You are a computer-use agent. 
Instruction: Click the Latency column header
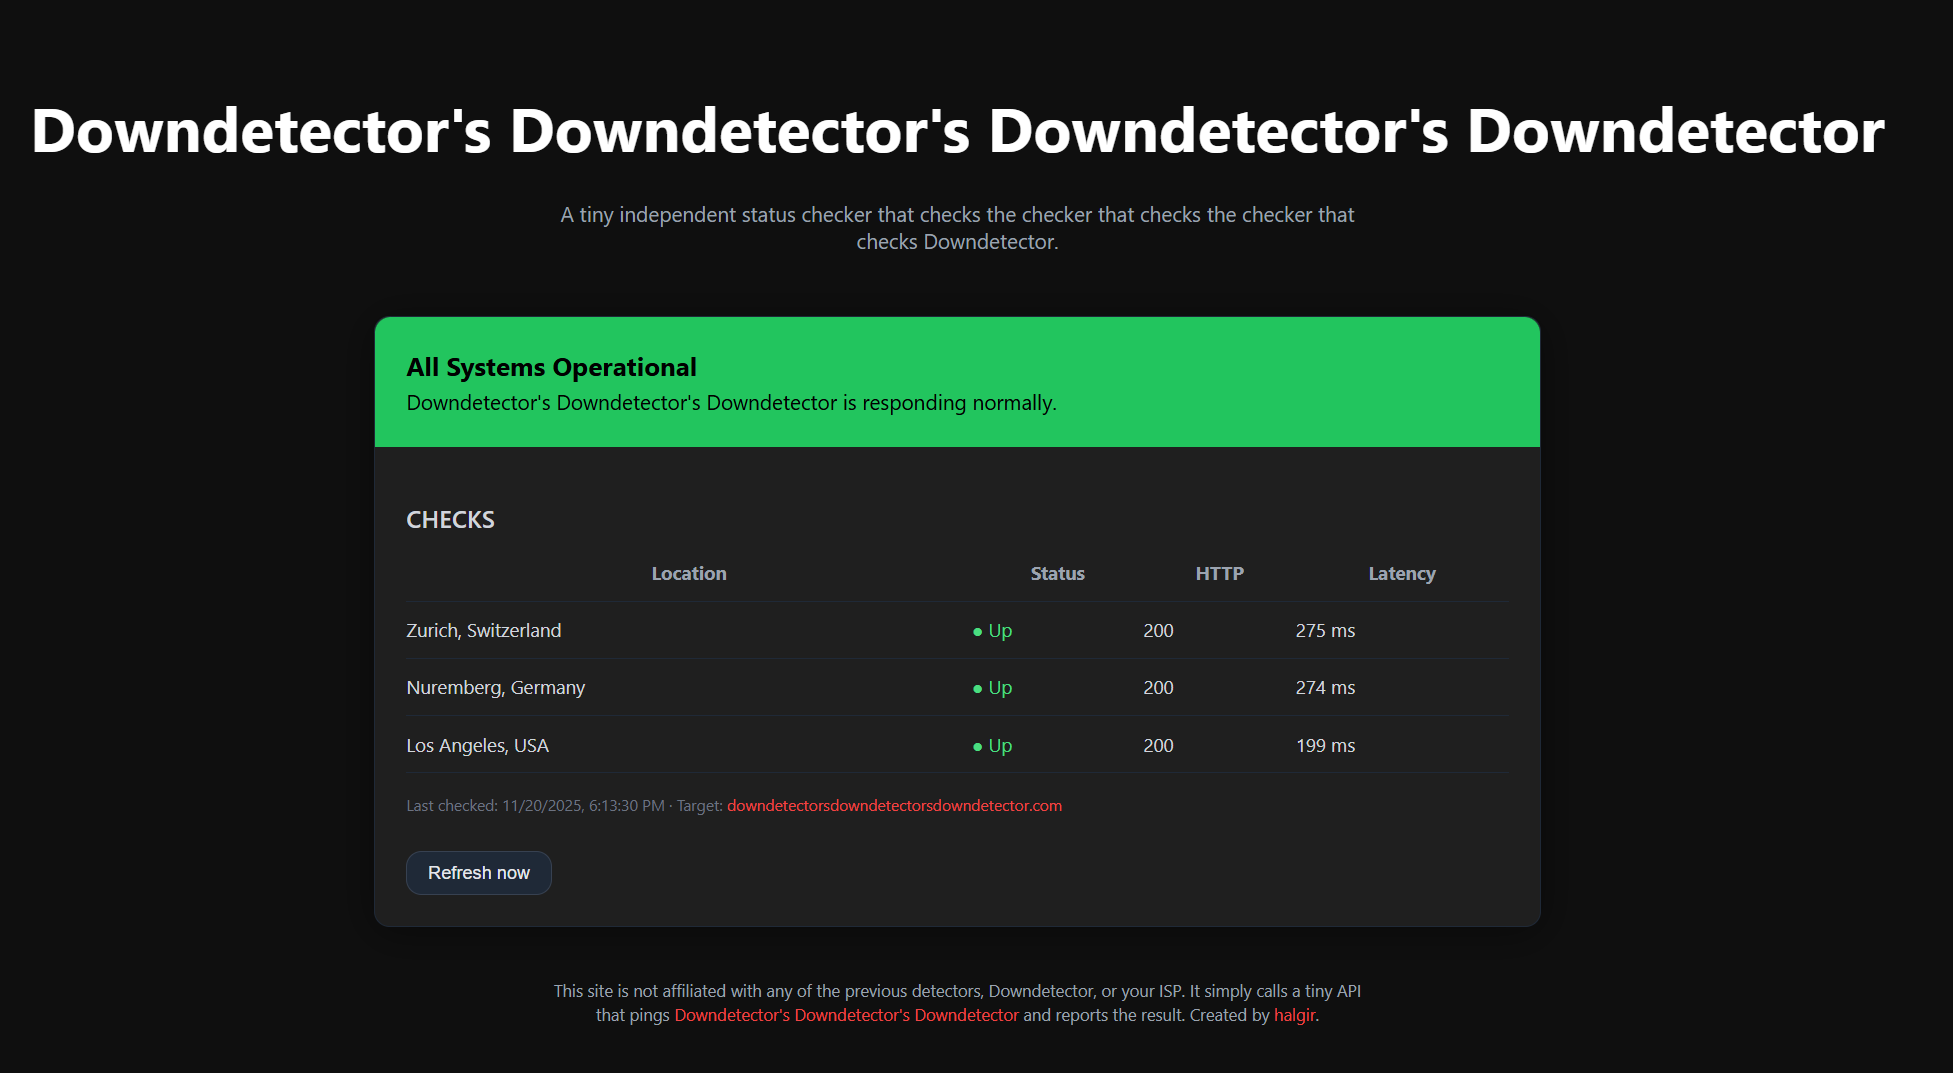(x=1402, y=573)
